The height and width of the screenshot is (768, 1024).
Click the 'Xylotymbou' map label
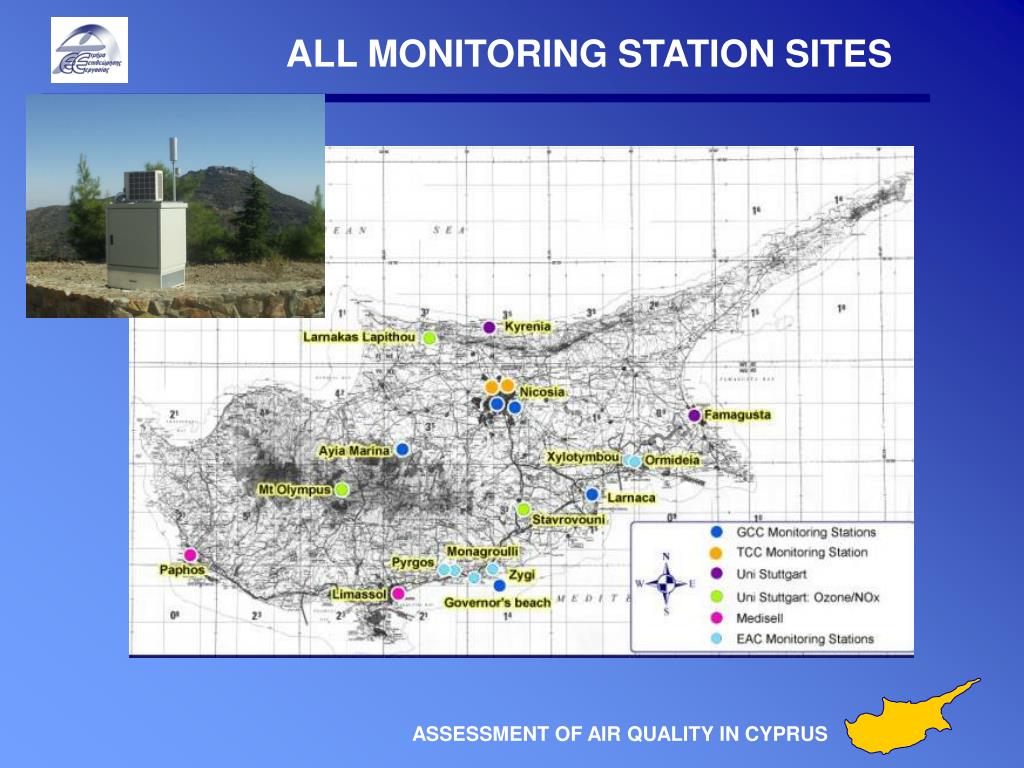(x=583, y=457)
